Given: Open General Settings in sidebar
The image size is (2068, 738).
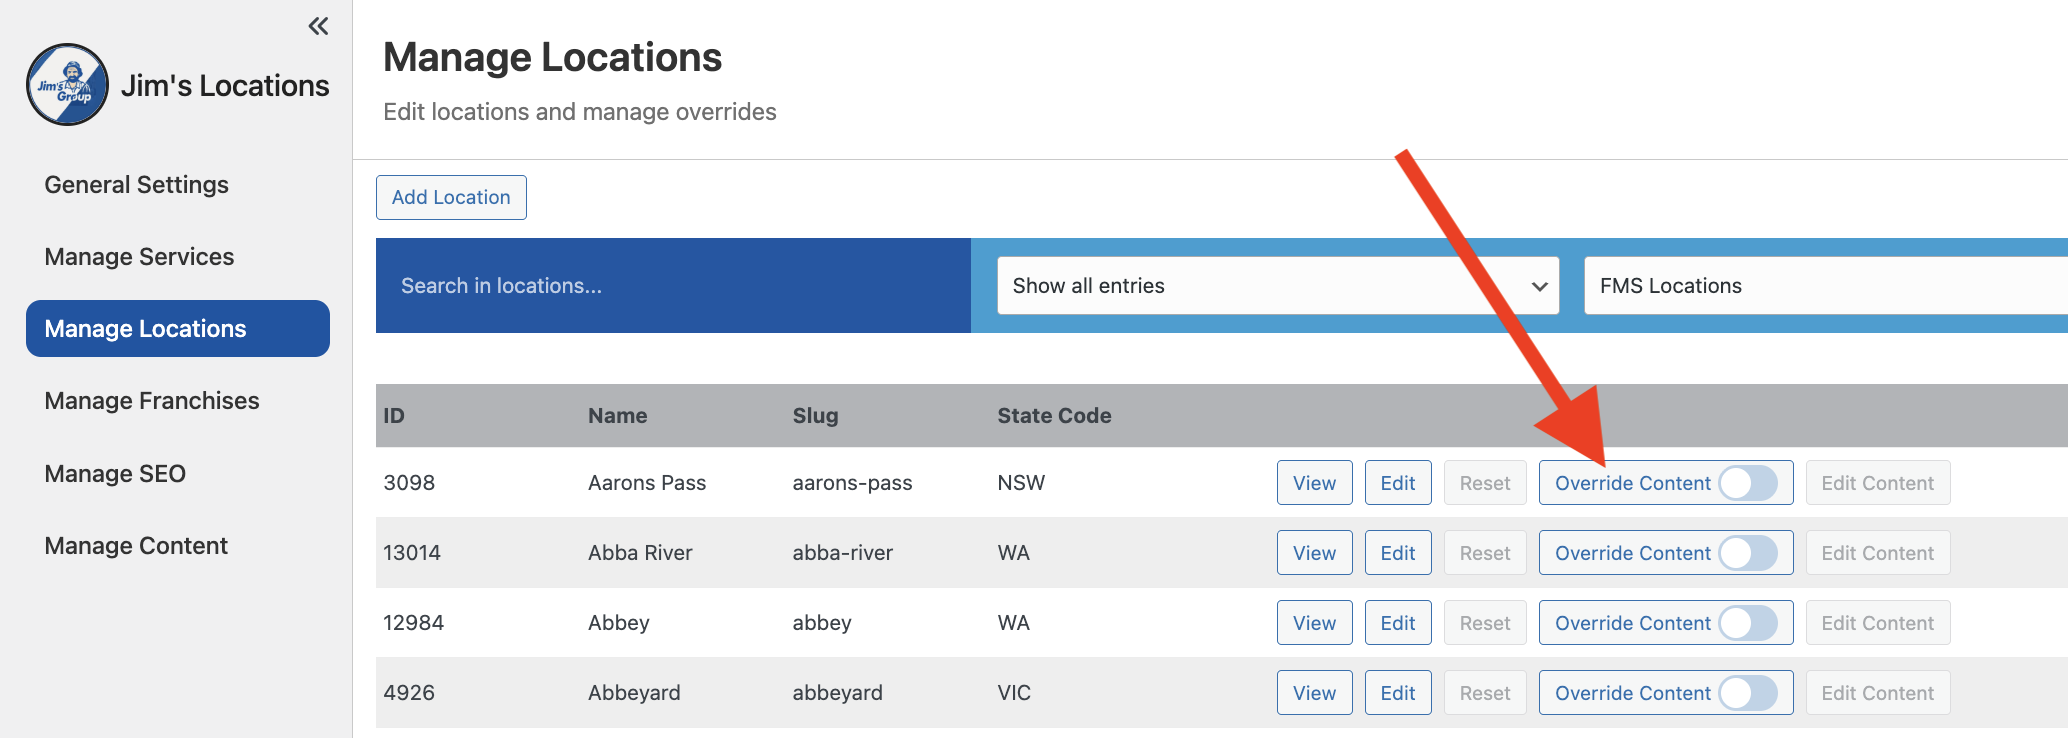Looking at the screenshot, I should (x=137, y=185).
